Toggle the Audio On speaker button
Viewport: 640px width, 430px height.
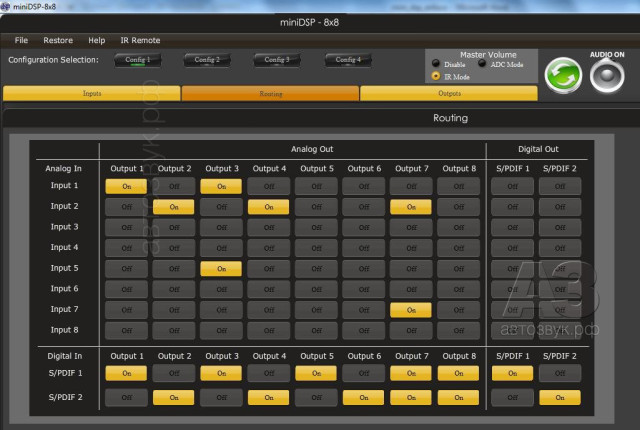pyautogui.click(x=607, y=75)
